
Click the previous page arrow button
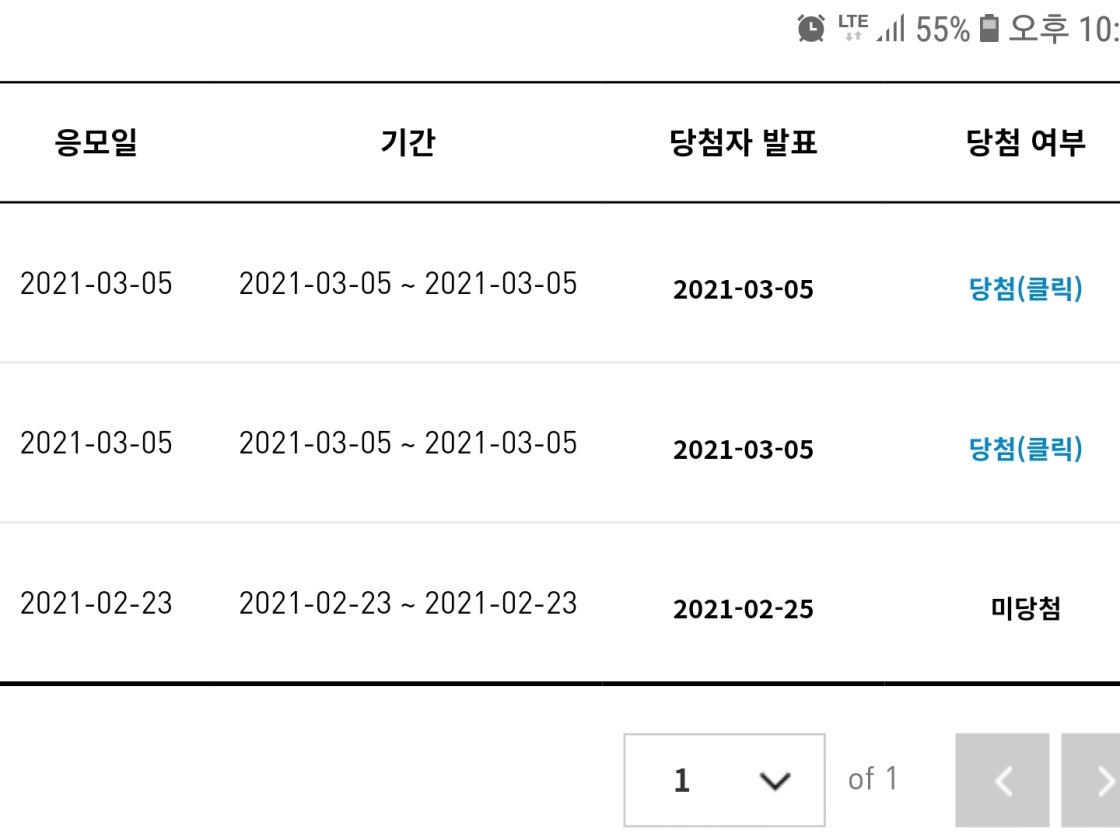(1002, 780)
